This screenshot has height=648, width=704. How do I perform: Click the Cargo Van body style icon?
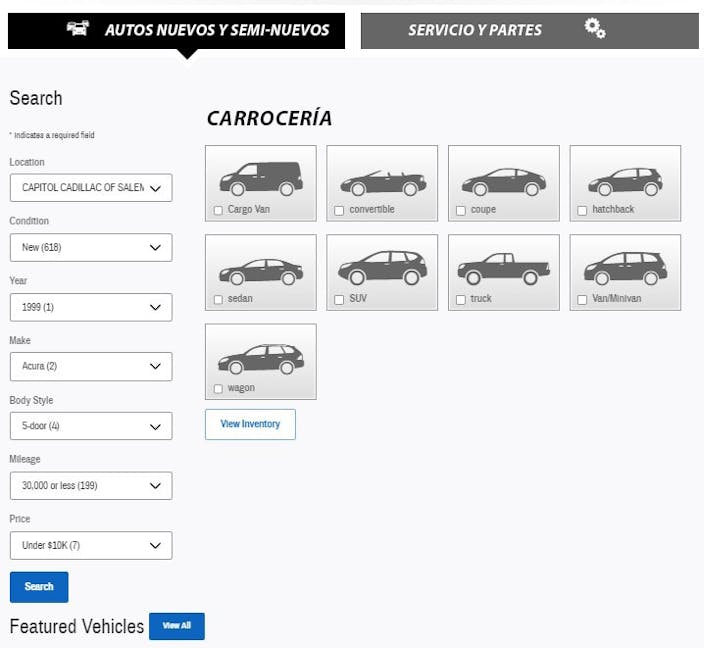click(261, 177)
